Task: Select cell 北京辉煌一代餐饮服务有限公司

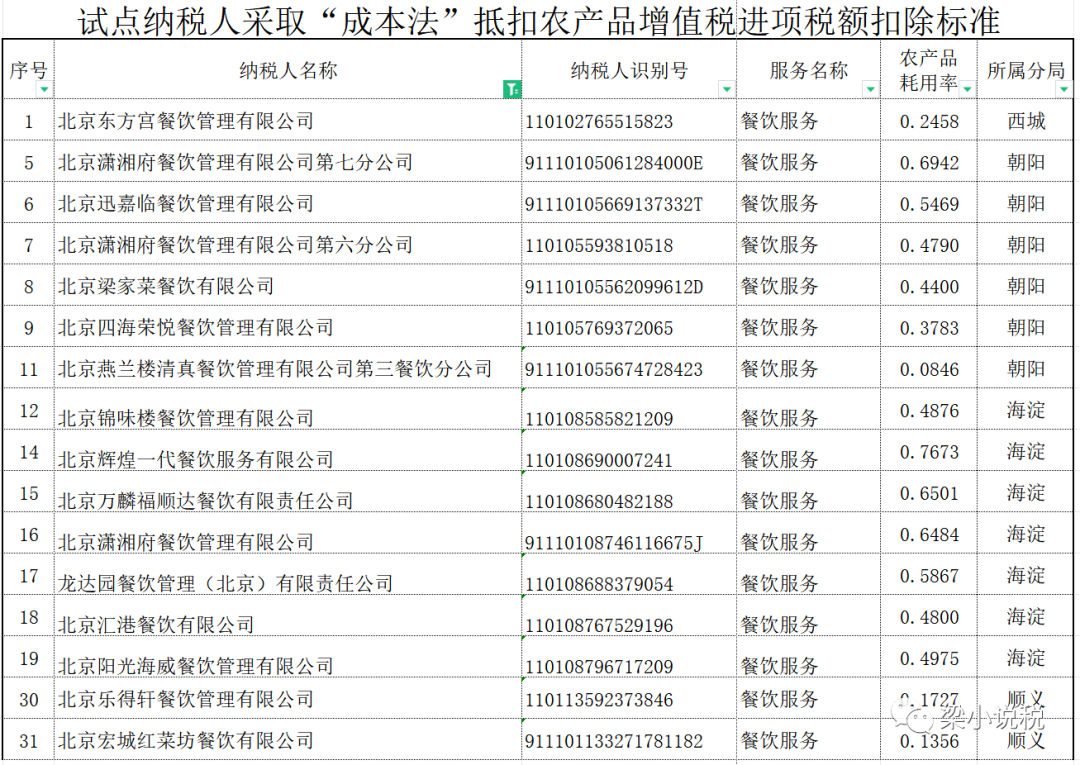Action: 288,452
